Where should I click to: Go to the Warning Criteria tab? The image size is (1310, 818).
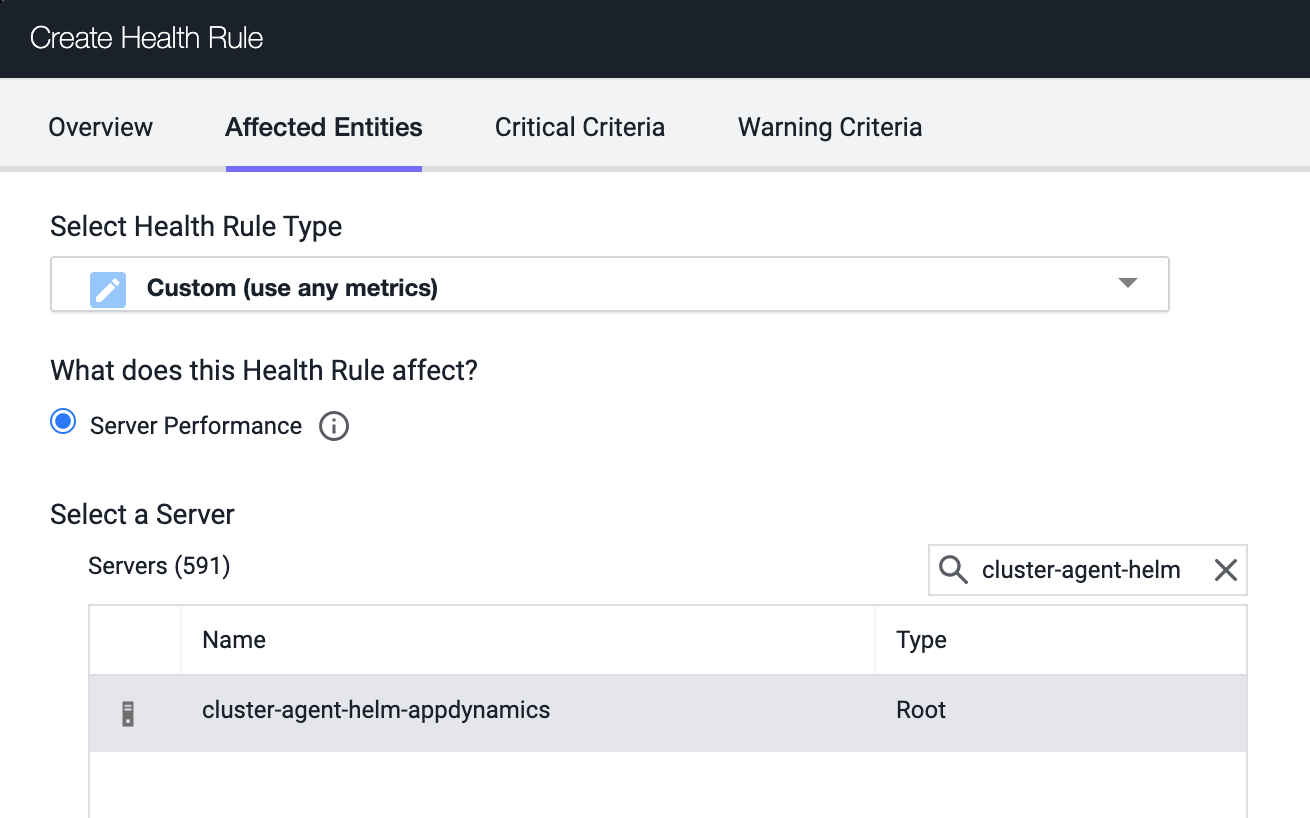click(829, 127)
